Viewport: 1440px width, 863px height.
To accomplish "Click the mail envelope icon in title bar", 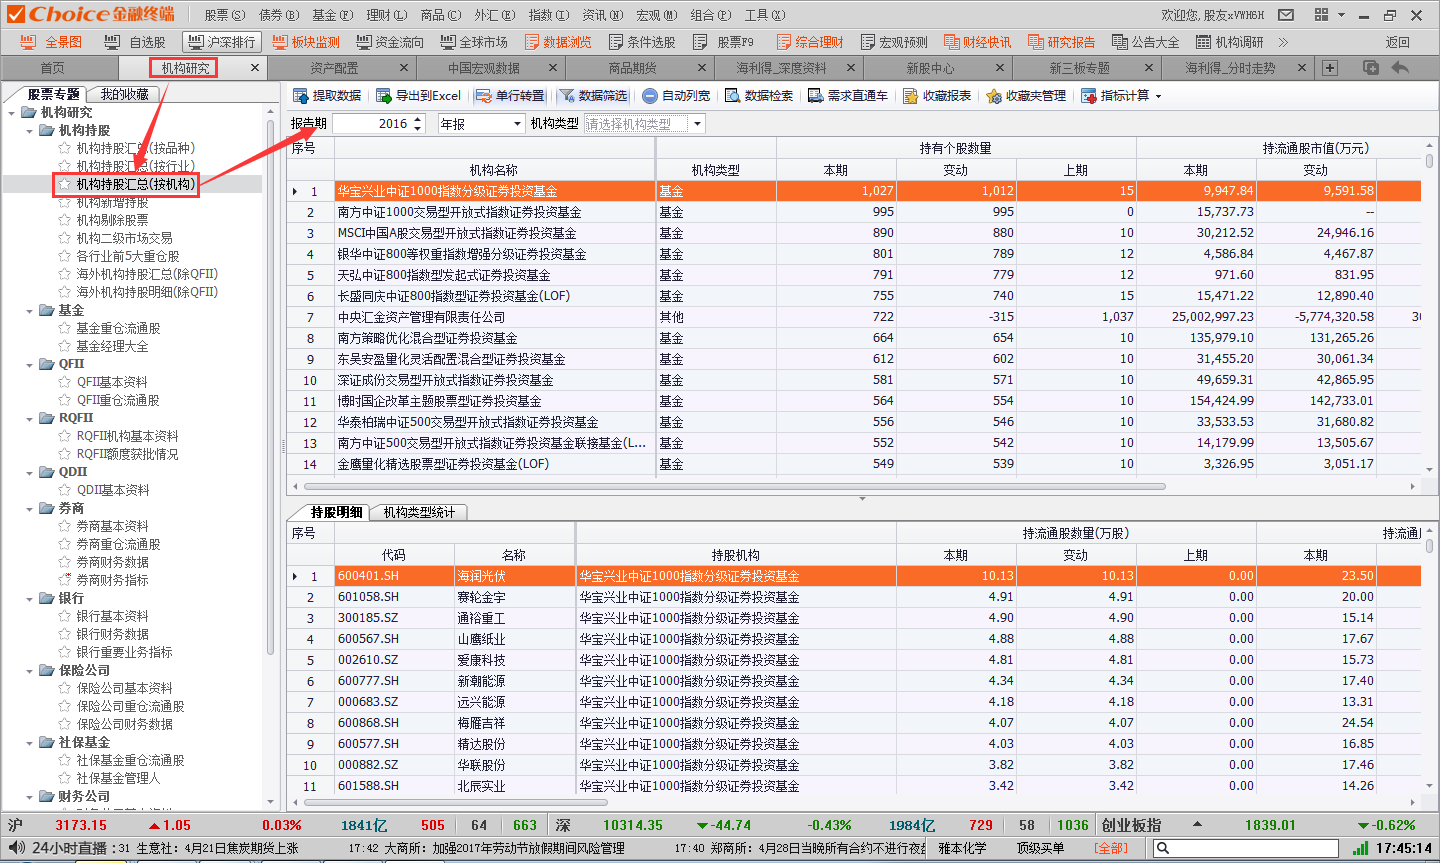I will (1286, 15).
